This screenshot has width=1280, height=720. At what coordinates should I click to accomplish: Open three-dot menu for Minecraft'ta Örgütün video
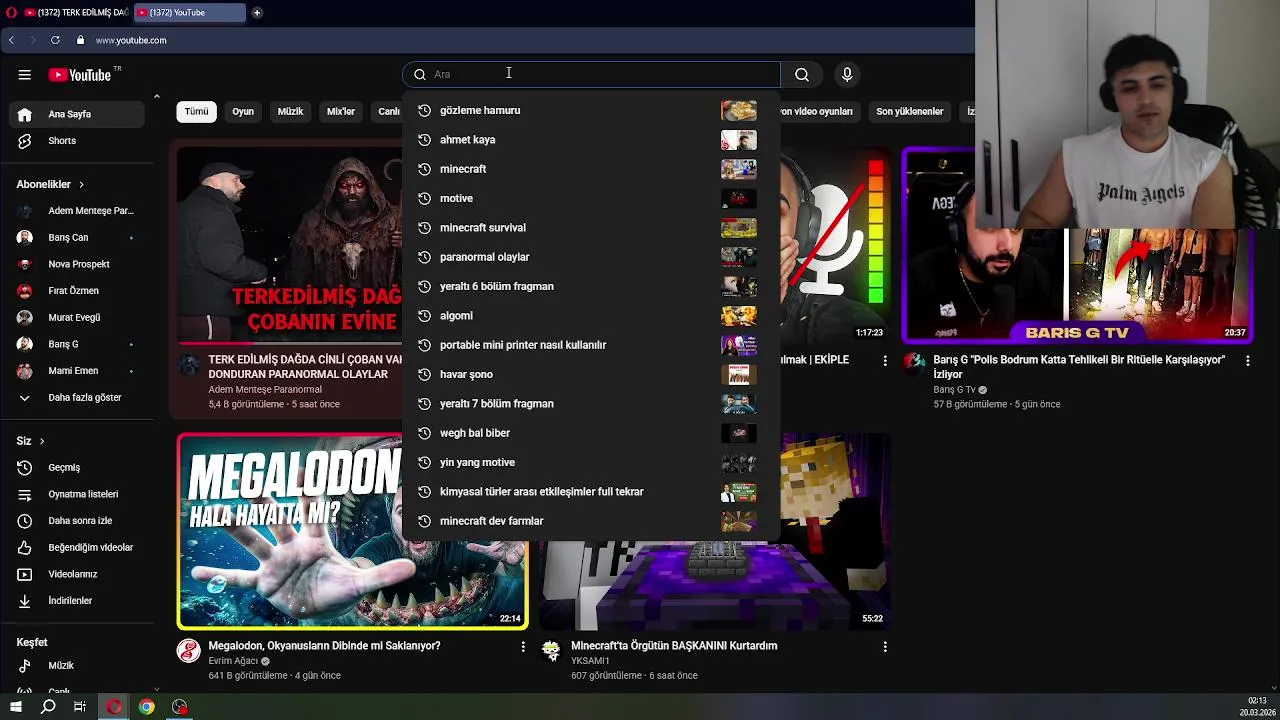(884, 647)
